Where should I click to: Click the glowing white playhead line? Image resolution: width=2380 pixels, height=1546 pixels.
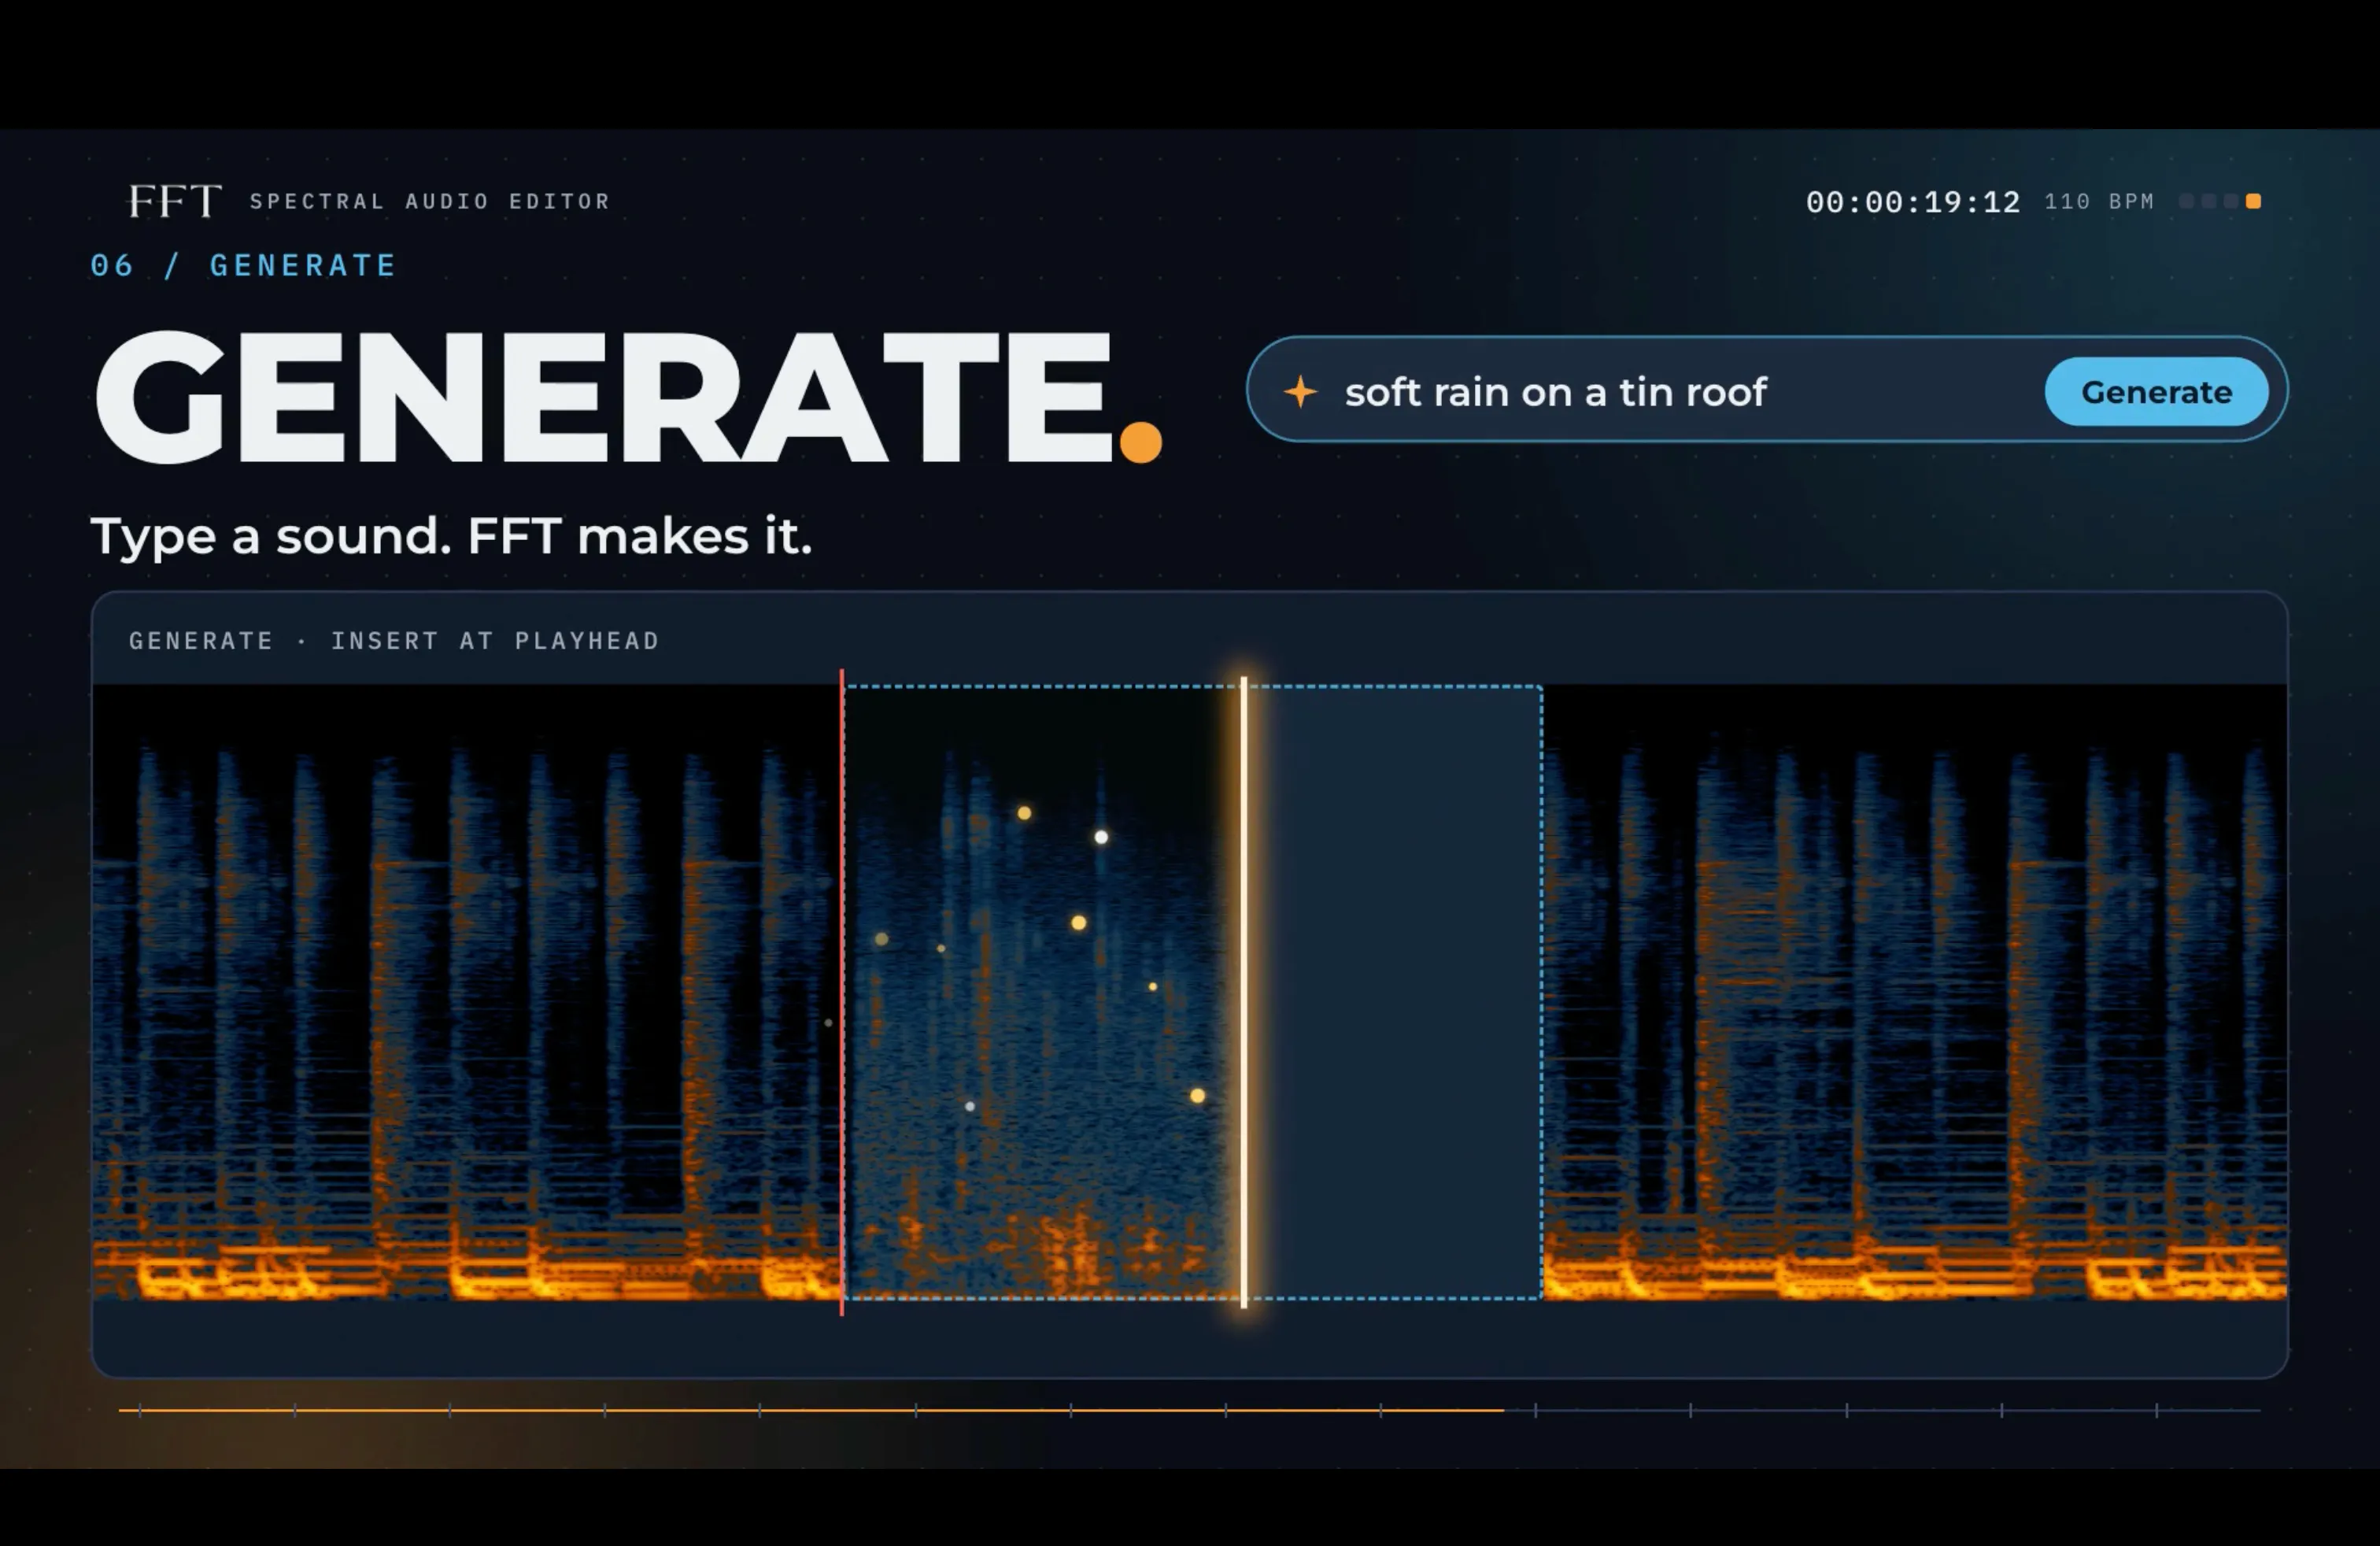[x=1244, y=991]
